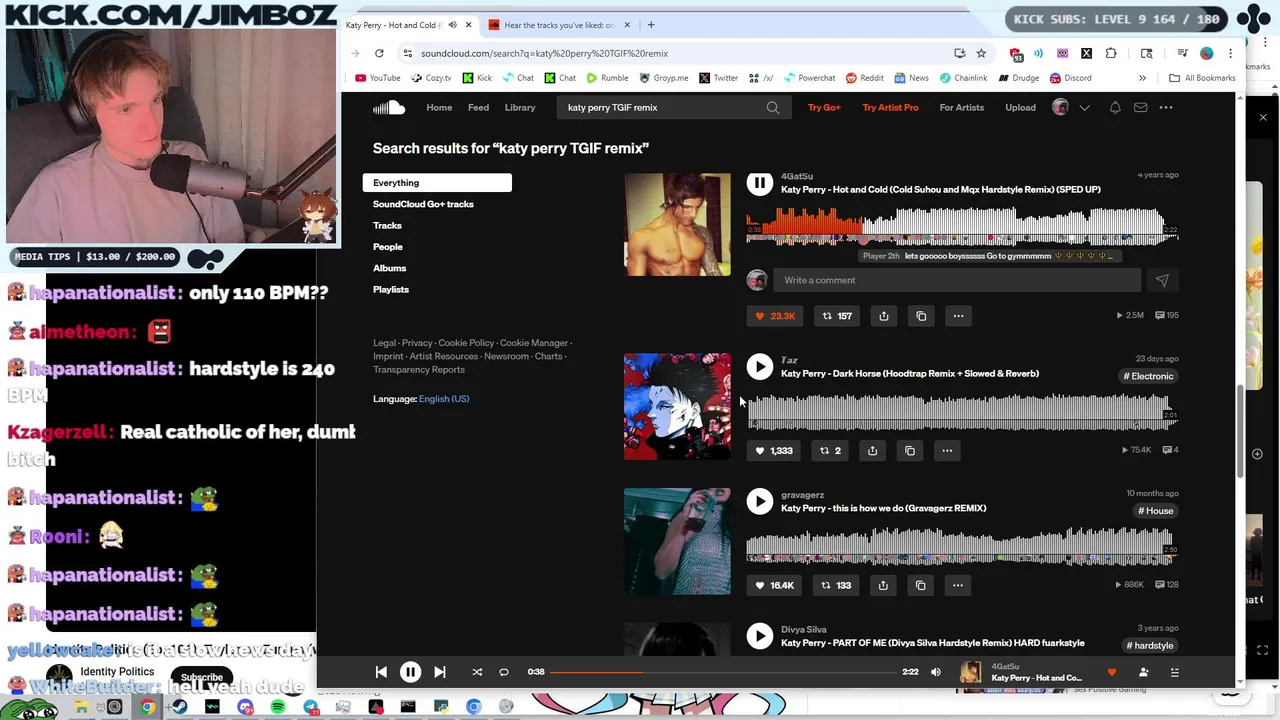Open the For Artists page
Viewport: 1280px width, 720px height.
tap(961, 107)
